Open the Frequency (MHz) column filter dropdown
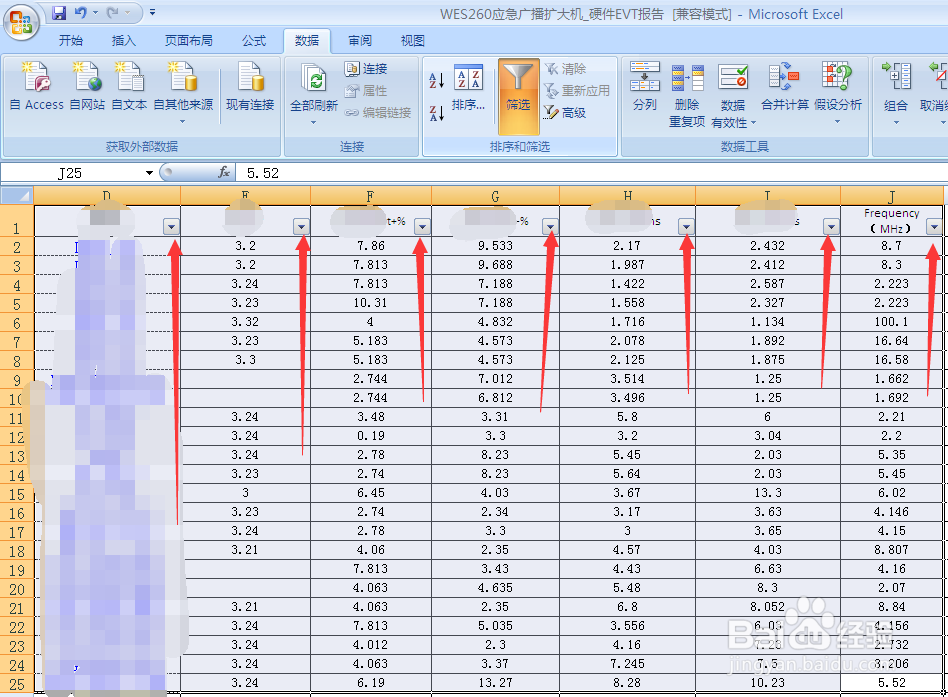This screenshot has width=948, height=697. pos(936,226)
